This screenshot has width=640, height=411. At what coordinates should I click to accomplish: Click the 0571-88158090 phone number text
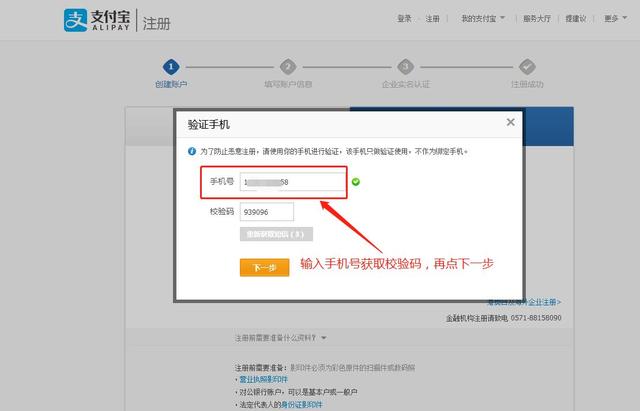pyautogui.click(x=536, y=318)
